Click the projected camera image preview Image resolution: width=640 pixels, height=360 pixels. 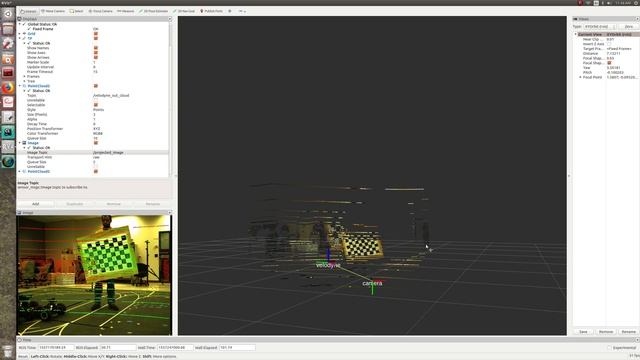(94, 276)
